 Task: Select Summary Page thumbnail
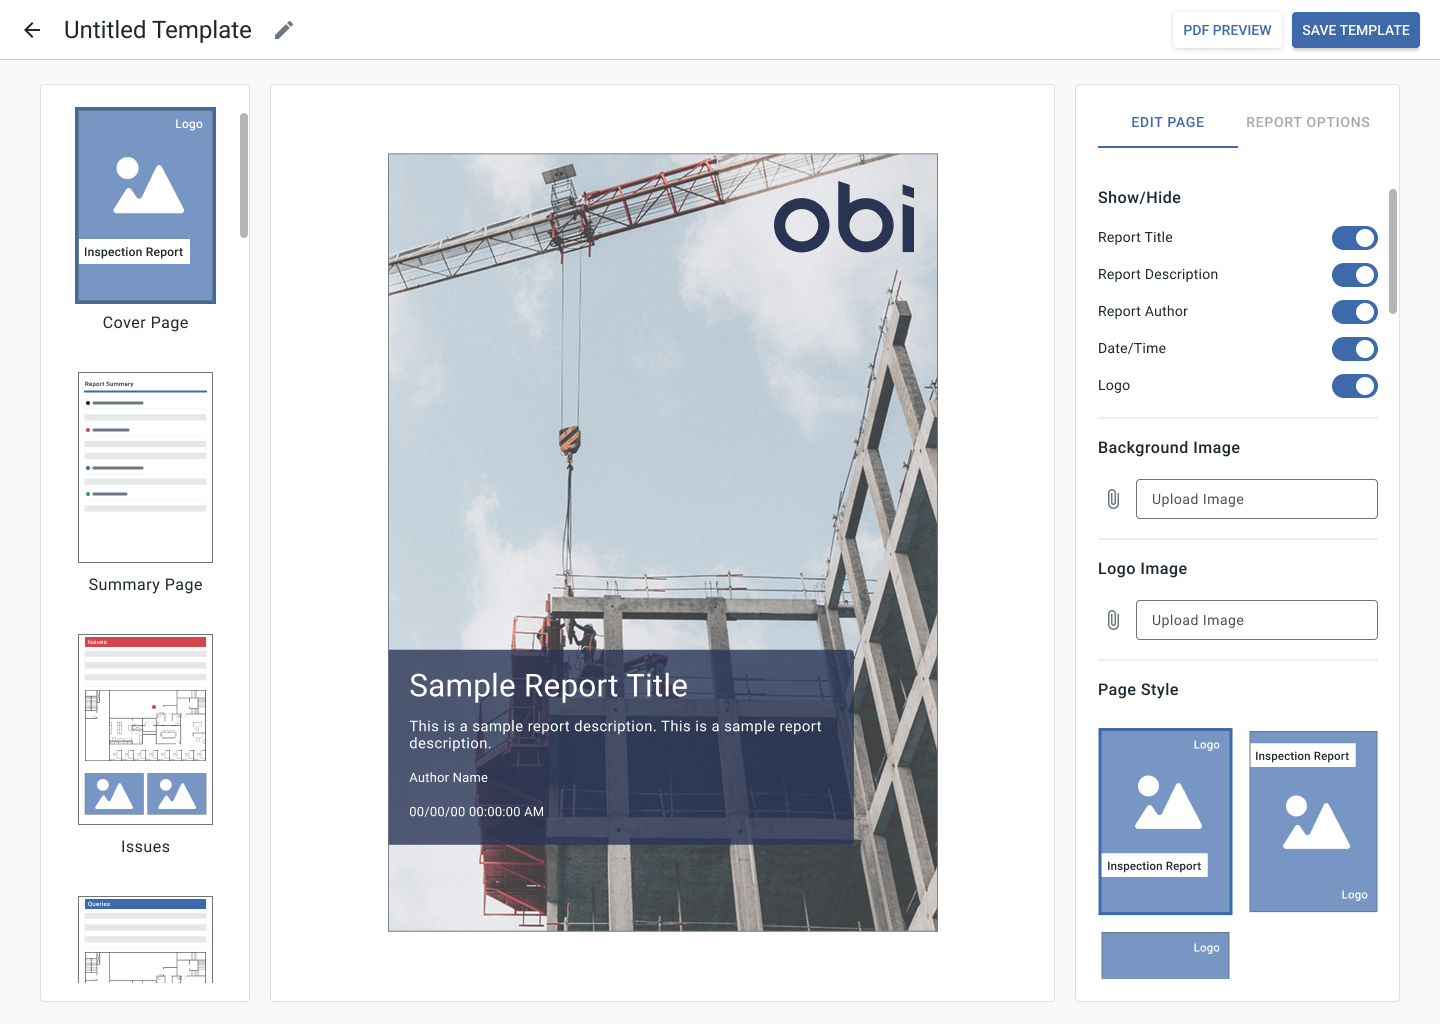146,467
